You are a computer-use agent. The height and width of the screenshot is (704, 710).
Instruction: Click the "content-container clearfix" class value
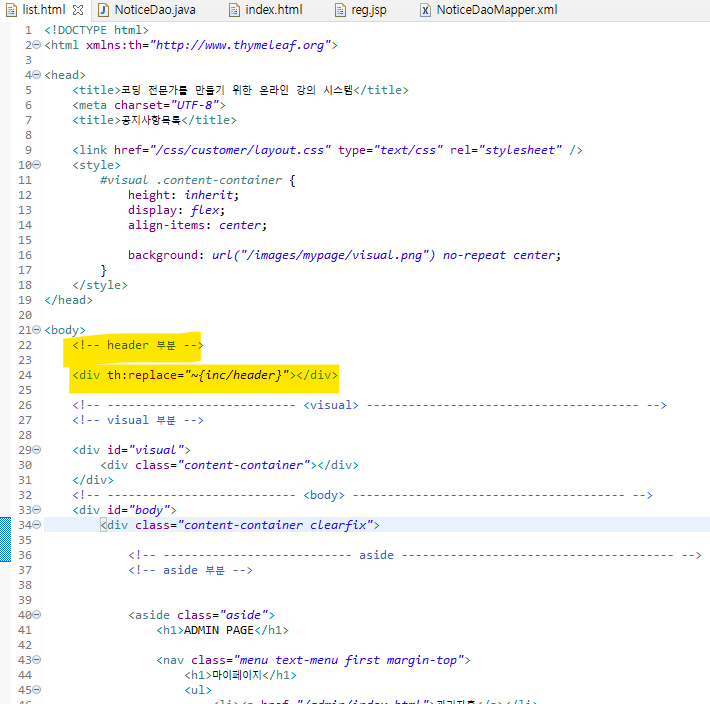275,525
